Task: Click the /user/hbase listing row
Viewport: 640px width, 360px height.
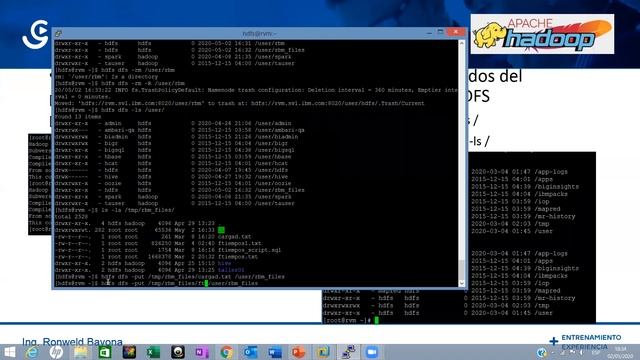Action: point(173,157)
